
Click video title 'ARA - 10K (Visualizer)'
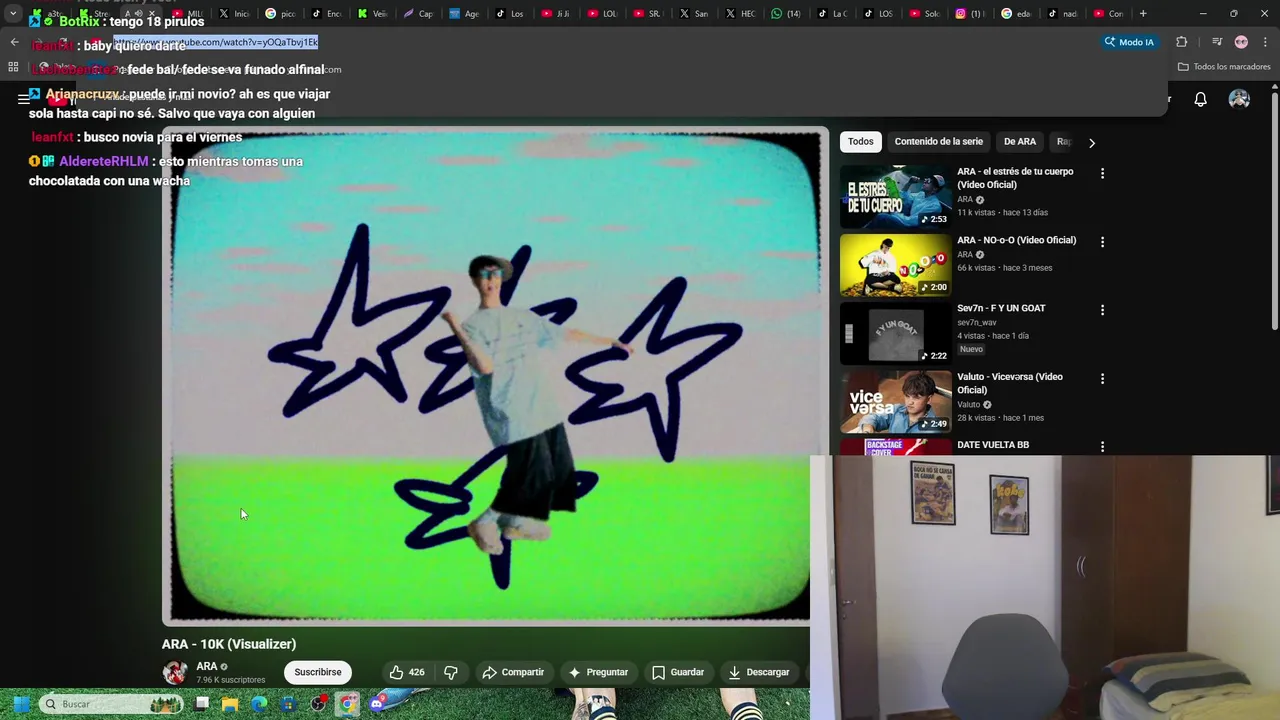(229, 644)
